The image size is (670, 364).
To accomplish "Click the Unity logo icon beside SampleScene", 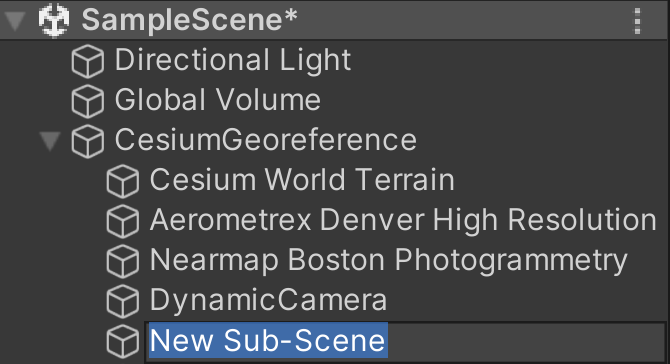I will (54, 20).
